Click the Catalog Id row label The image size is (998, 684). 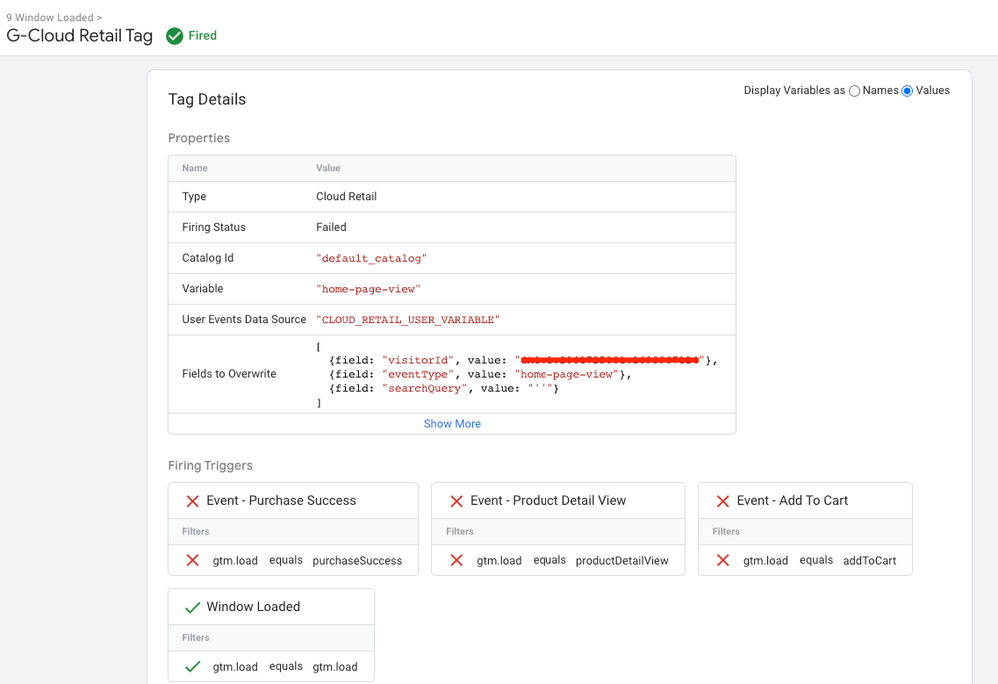pos(207,258)
